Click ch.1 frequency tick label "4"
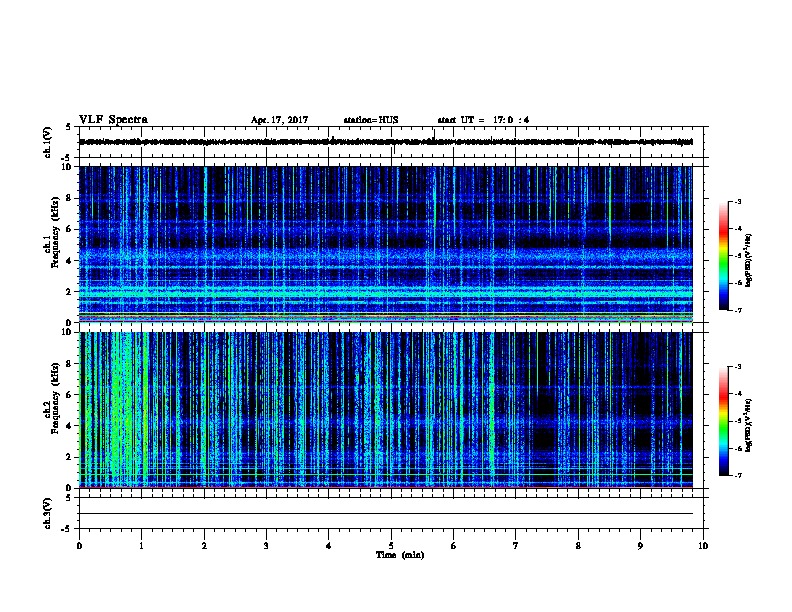Viewport: 792px width, 612px height. coord(69,261)
